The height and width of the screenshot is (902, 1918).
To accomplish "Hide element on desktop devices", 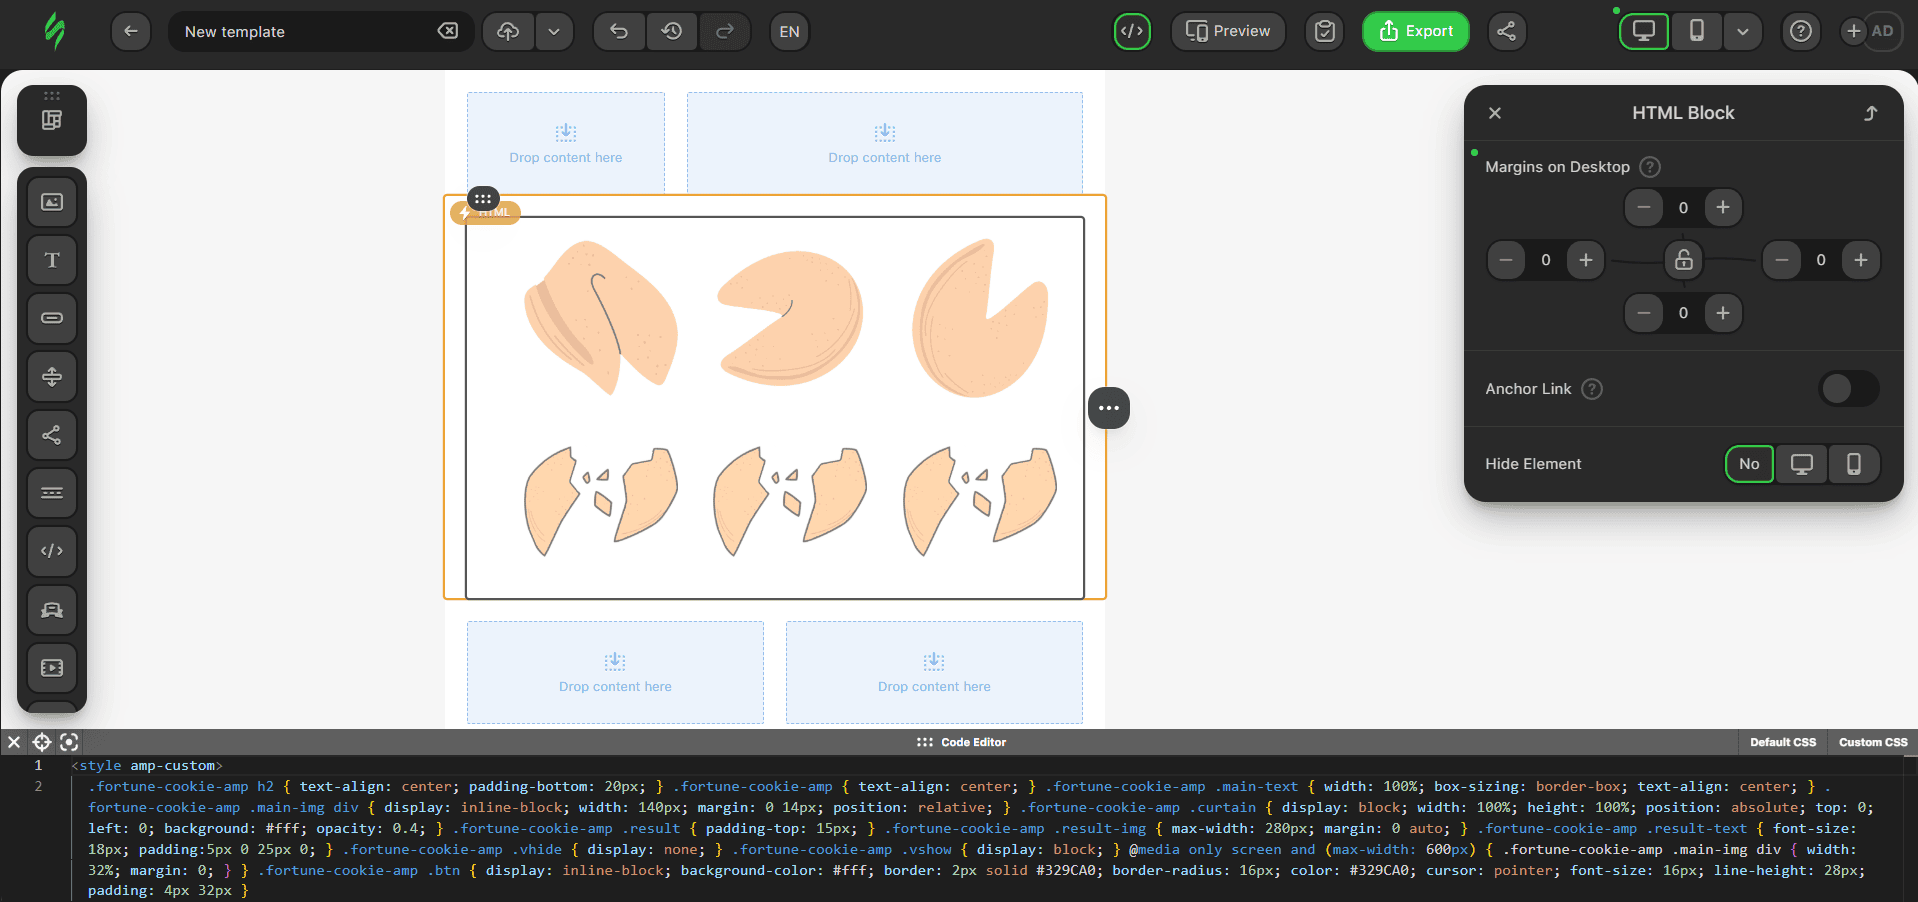I will point(1801,464).
